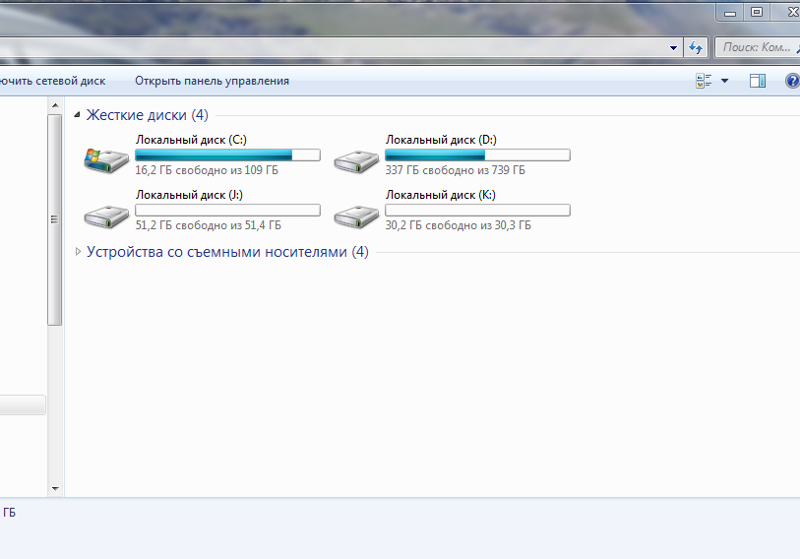Click the Локальный диск (J:) drive icon

(x=107, y=213)
